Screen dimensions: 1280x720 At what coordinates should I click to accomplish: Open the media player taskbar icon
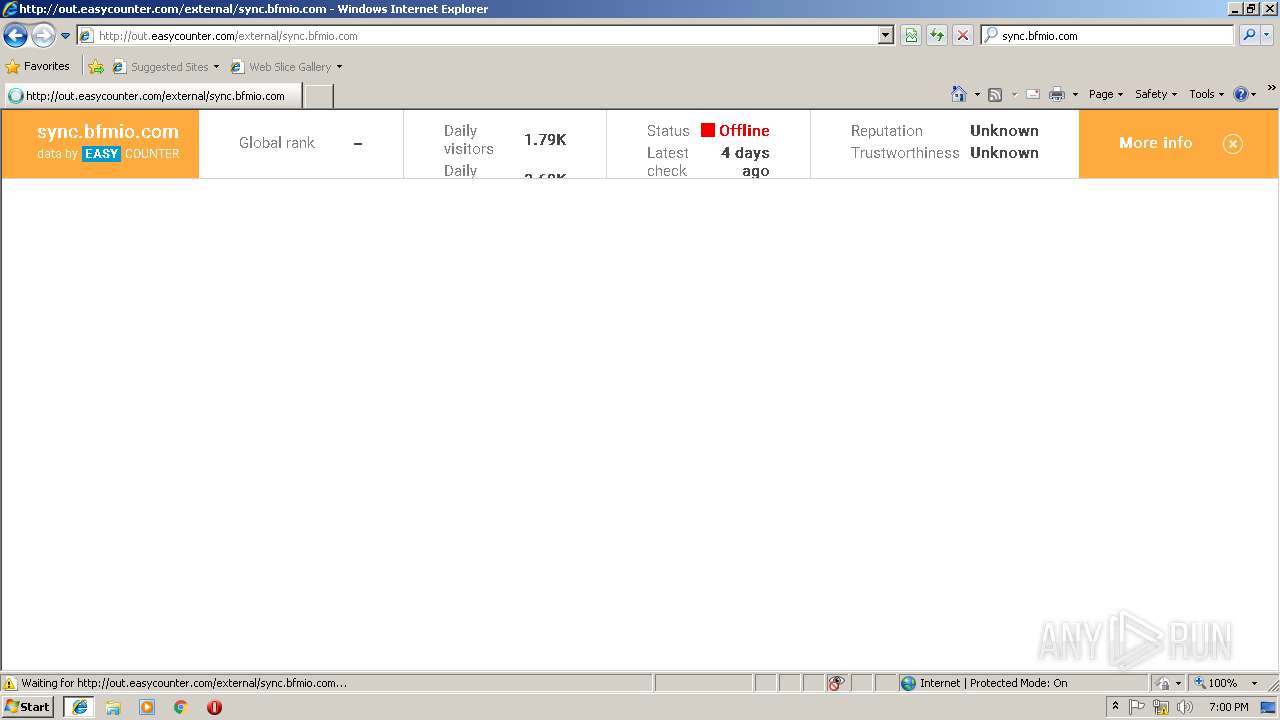click(x=147, y=707)
